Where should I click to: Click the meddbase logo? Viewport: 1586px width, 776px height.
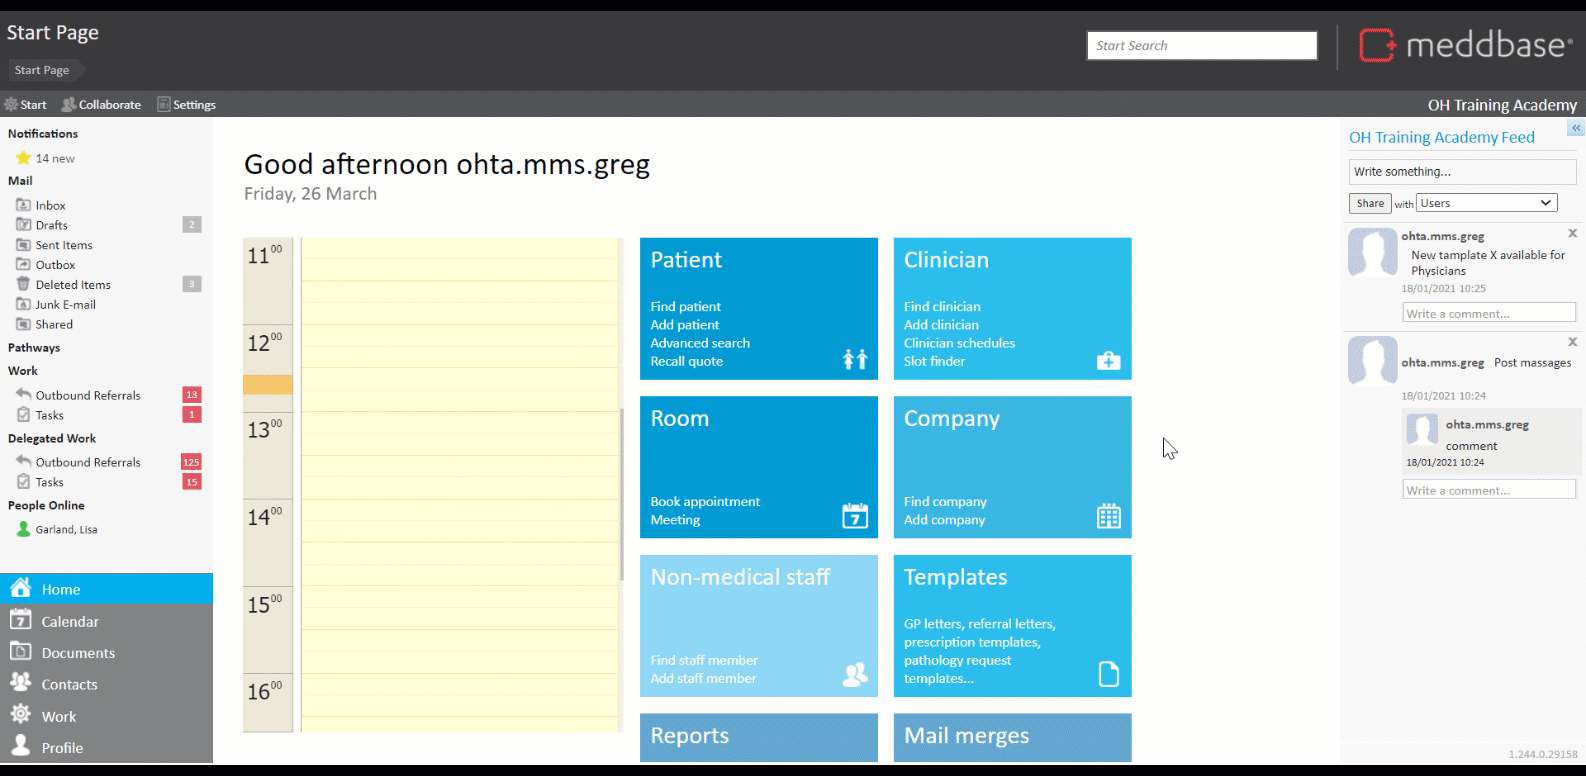click(x=1465, y=45)
